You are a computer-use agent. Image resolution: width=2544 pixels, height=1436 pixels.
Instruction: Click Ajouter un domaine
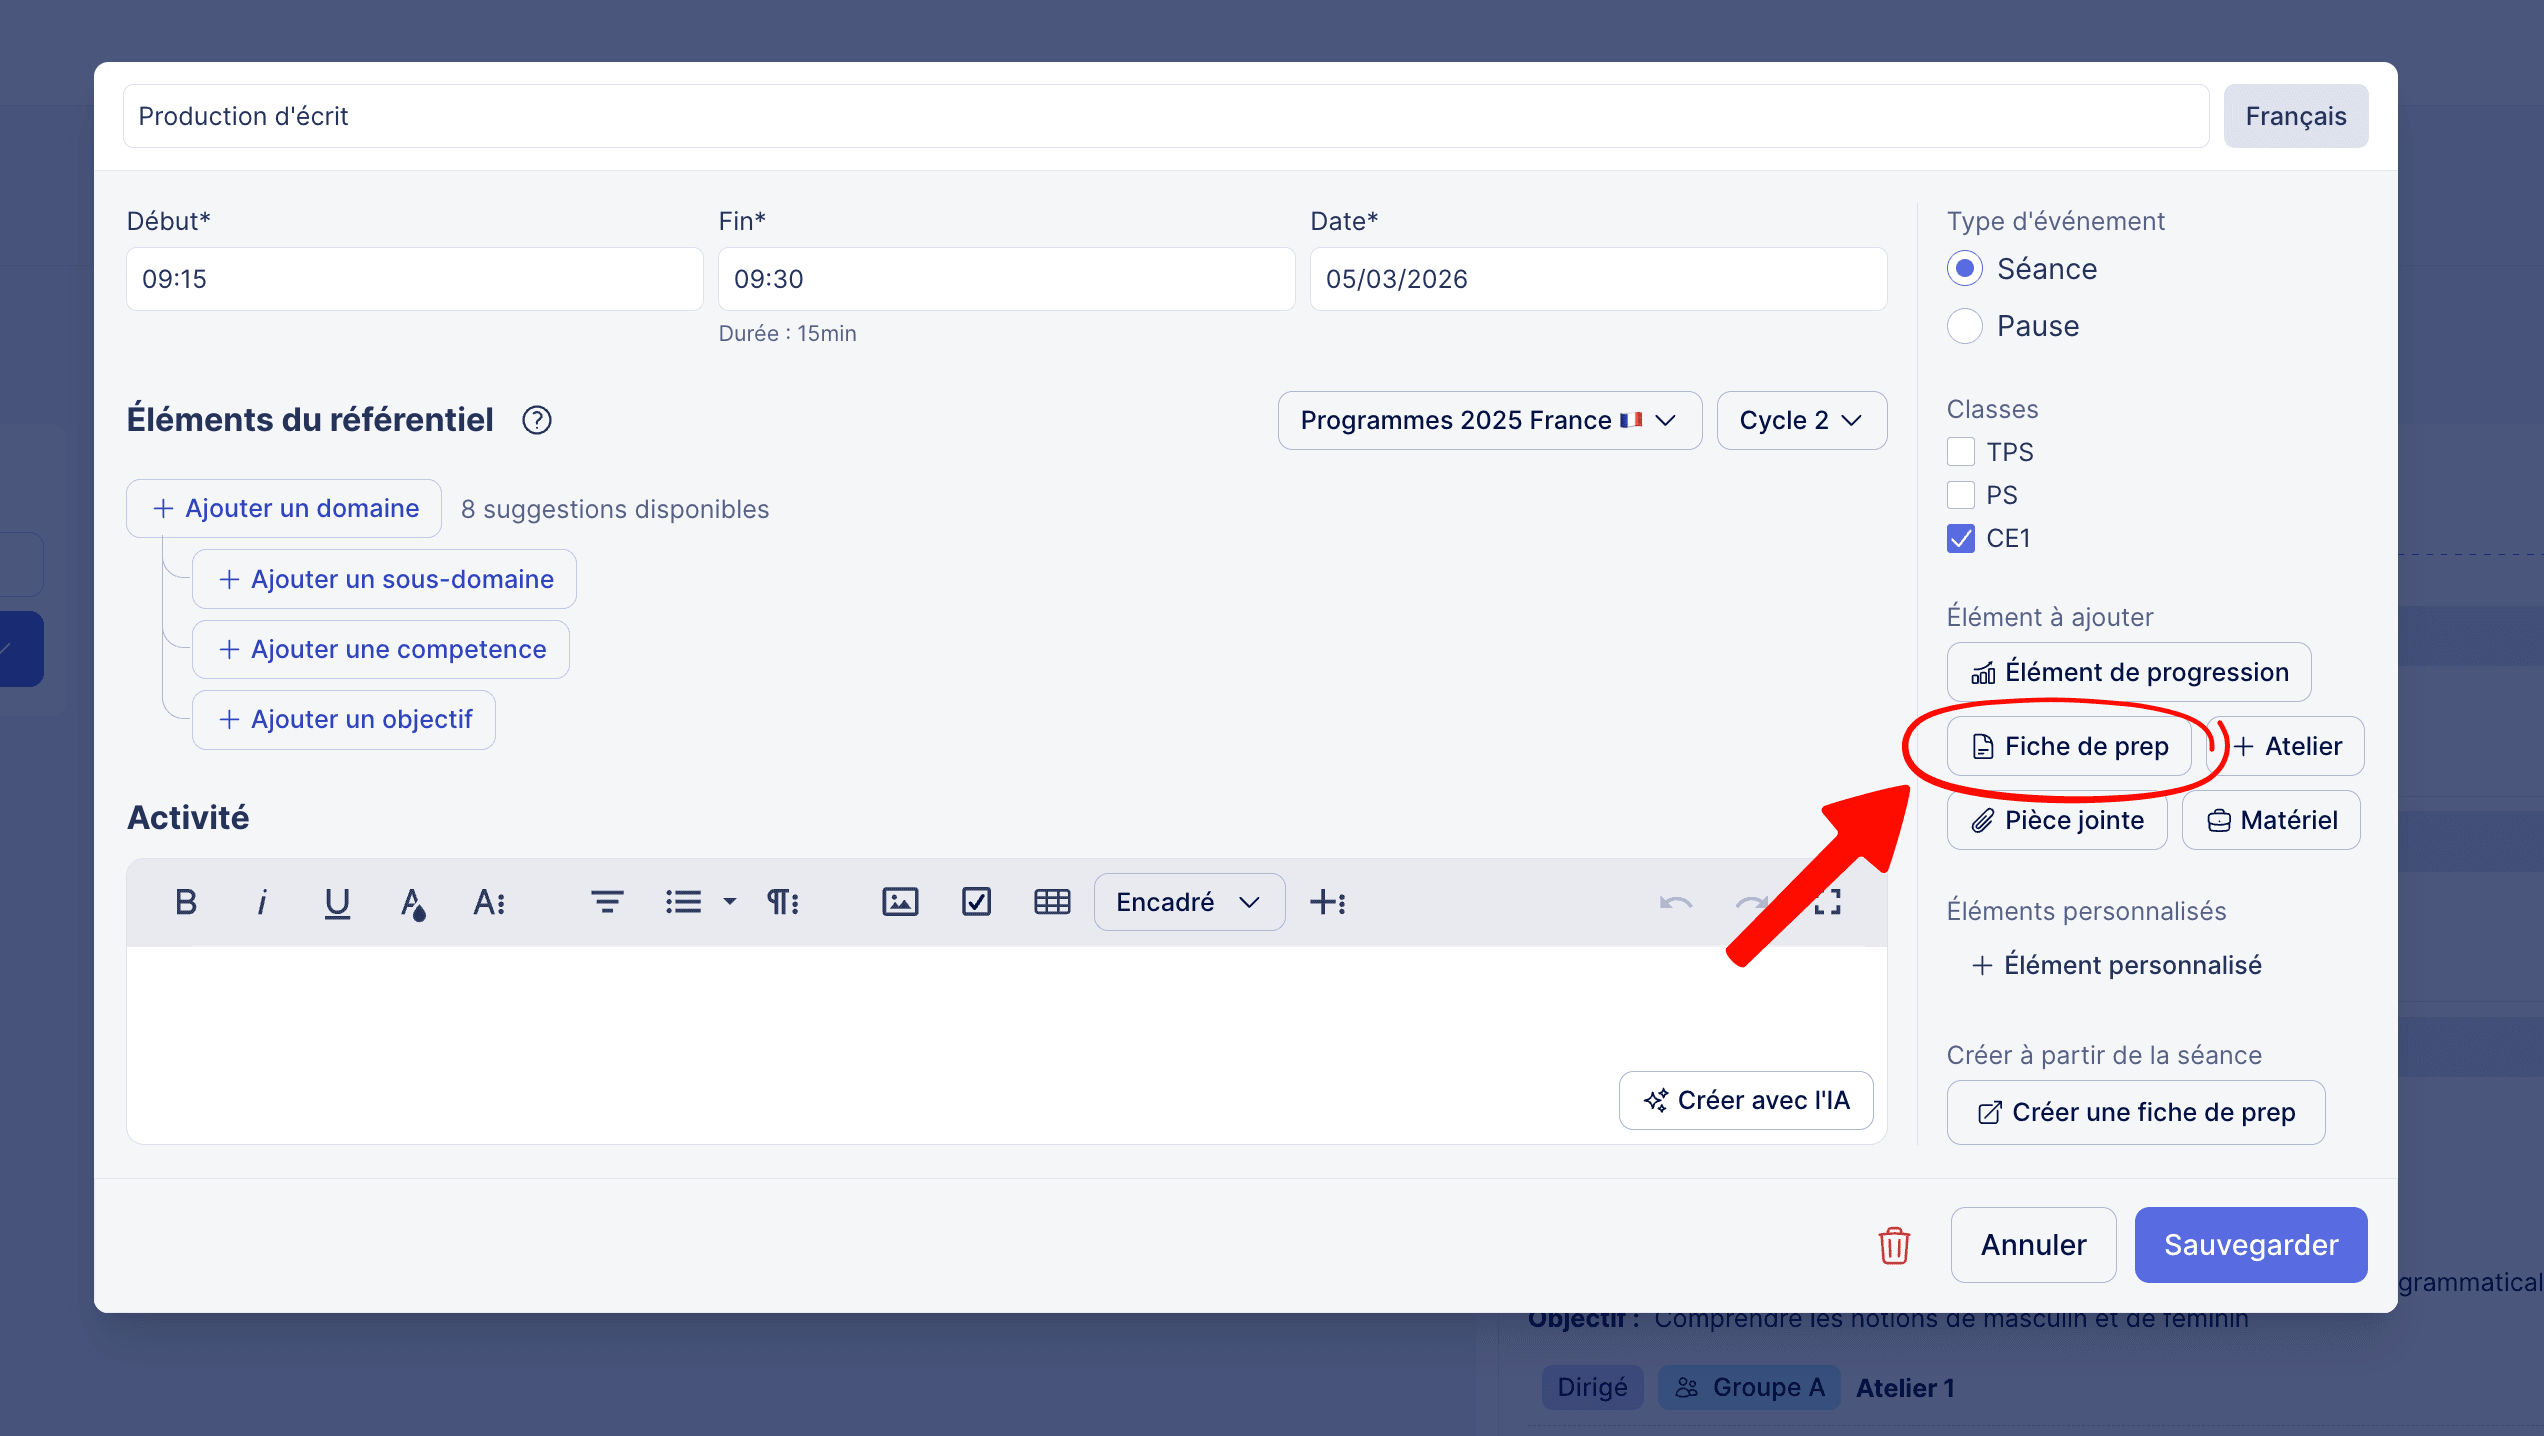(284, 508)
